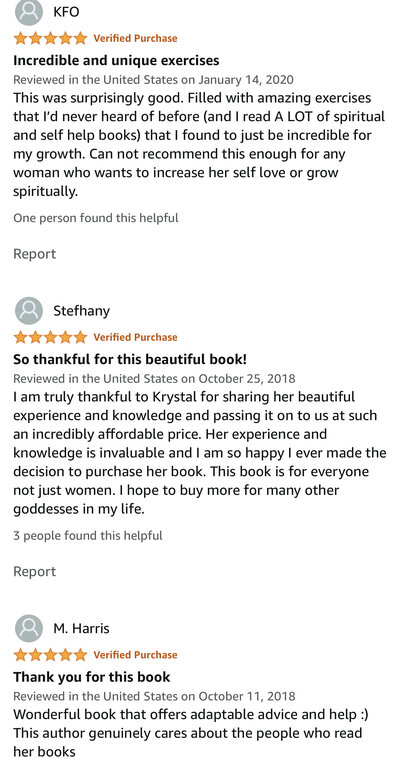Click Verified Purchase label on M. Harris's review
Image resolution: width=400 pixels, height=758 pixels.
135,655
